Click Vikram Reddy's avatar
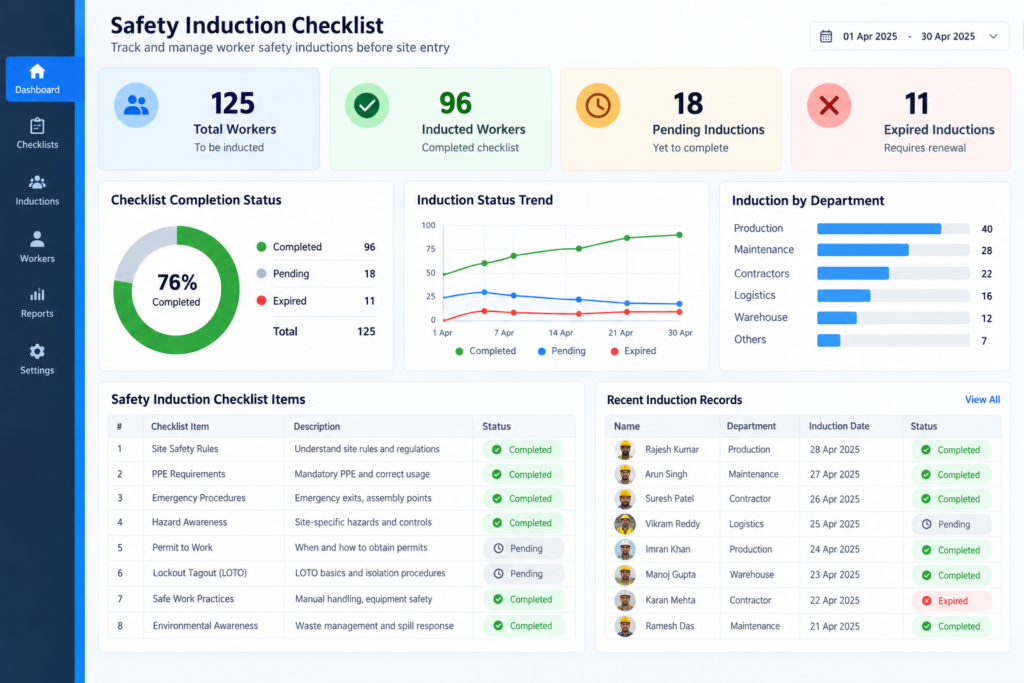Viewport: 1024px width, 683px height. click(625, 524)
